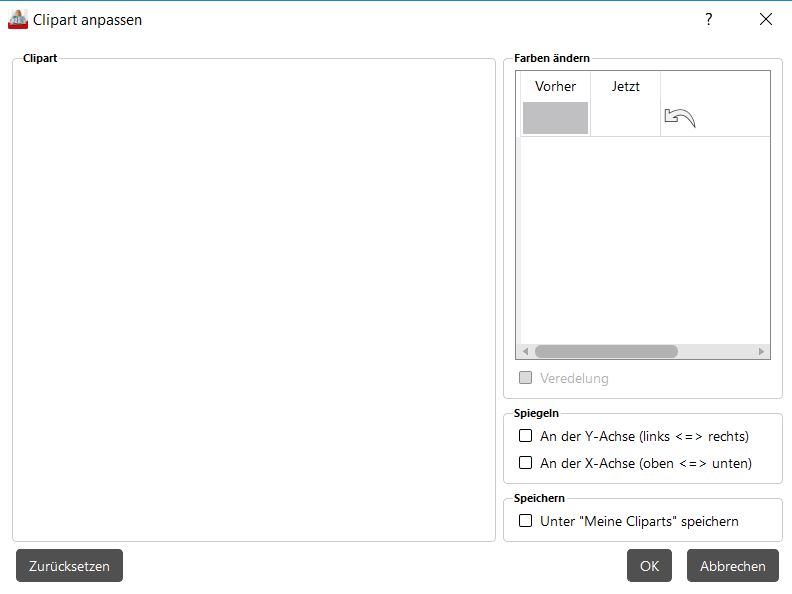792x594 pixels.
Task: Click the Jetzt column header
Action: 625,86
